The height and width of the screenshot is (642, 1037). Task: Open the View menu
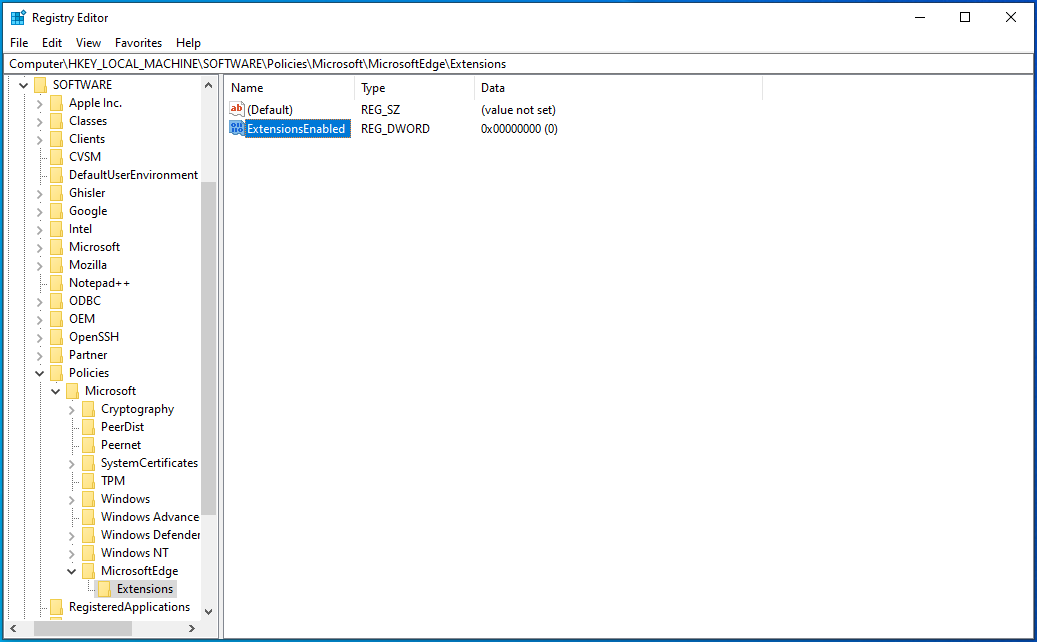tap(88, 42)
